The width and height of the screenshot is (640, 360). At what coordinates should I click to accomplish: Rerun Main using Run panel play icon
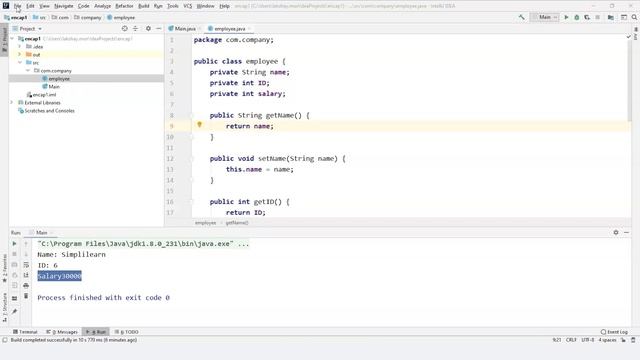(14, 243)
